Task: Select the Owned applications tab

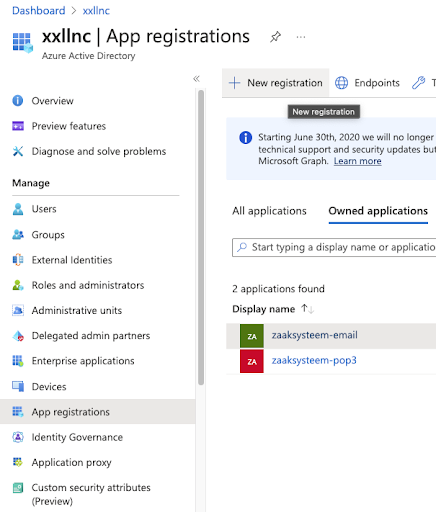Action: click(378, 211)
